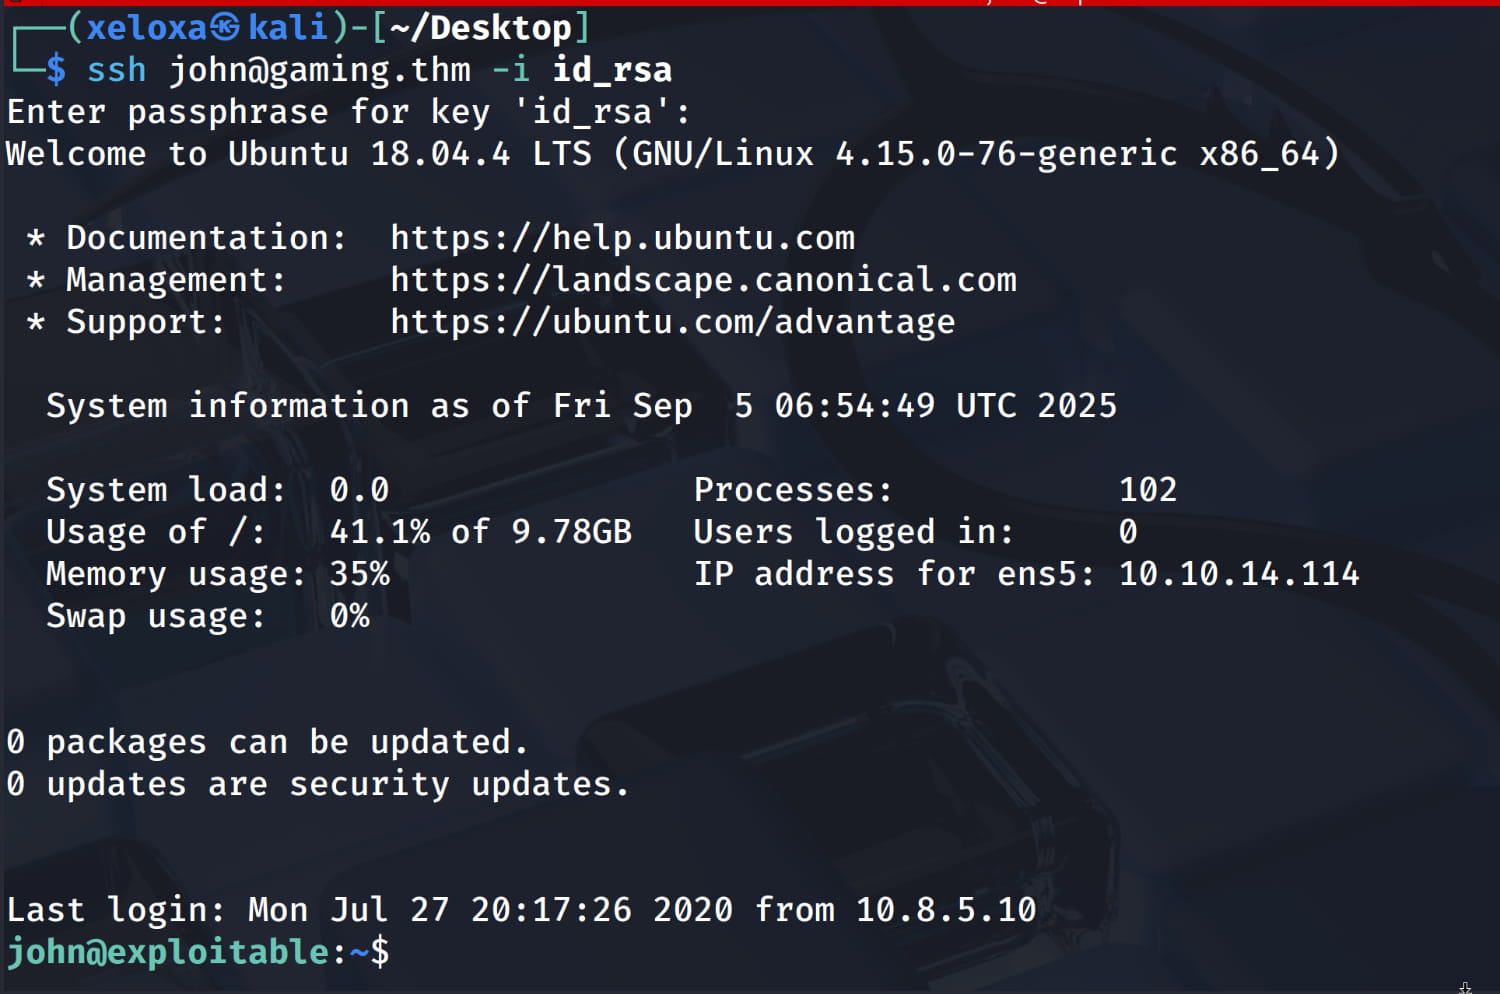This screenshot has height=994, width=1500.
Task: Click the Kali symbol in the prompt
Action: [226, 28]
